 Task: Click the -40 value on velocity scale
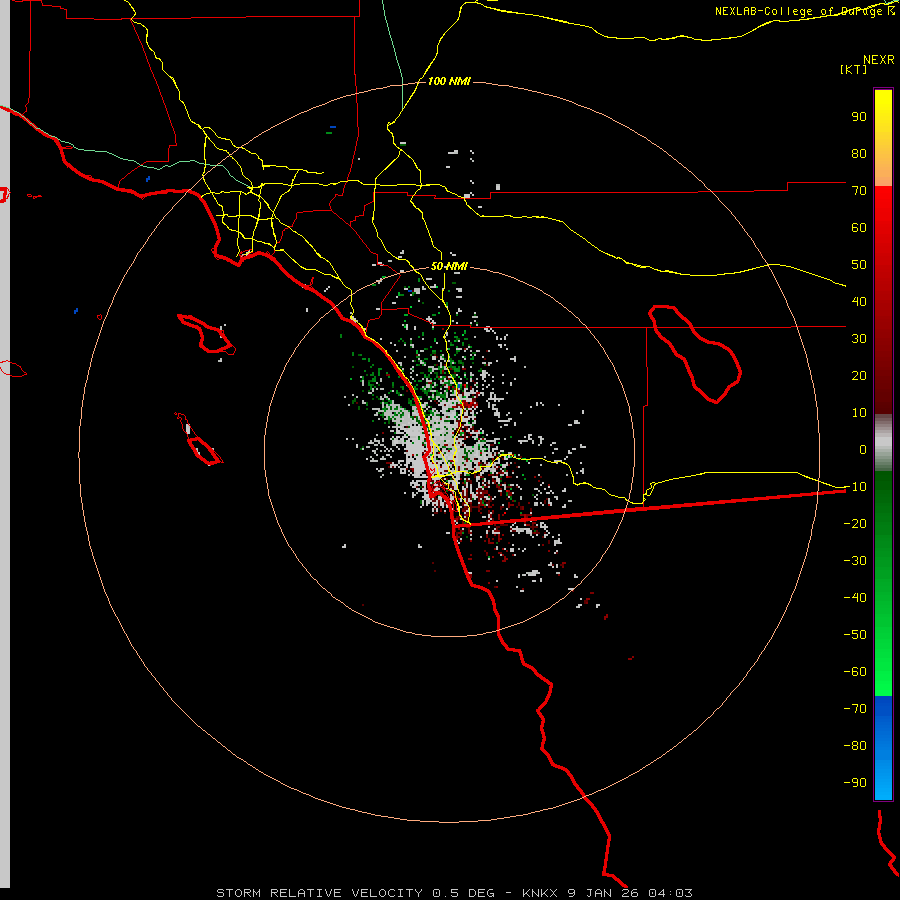click(x=855, y=598)
